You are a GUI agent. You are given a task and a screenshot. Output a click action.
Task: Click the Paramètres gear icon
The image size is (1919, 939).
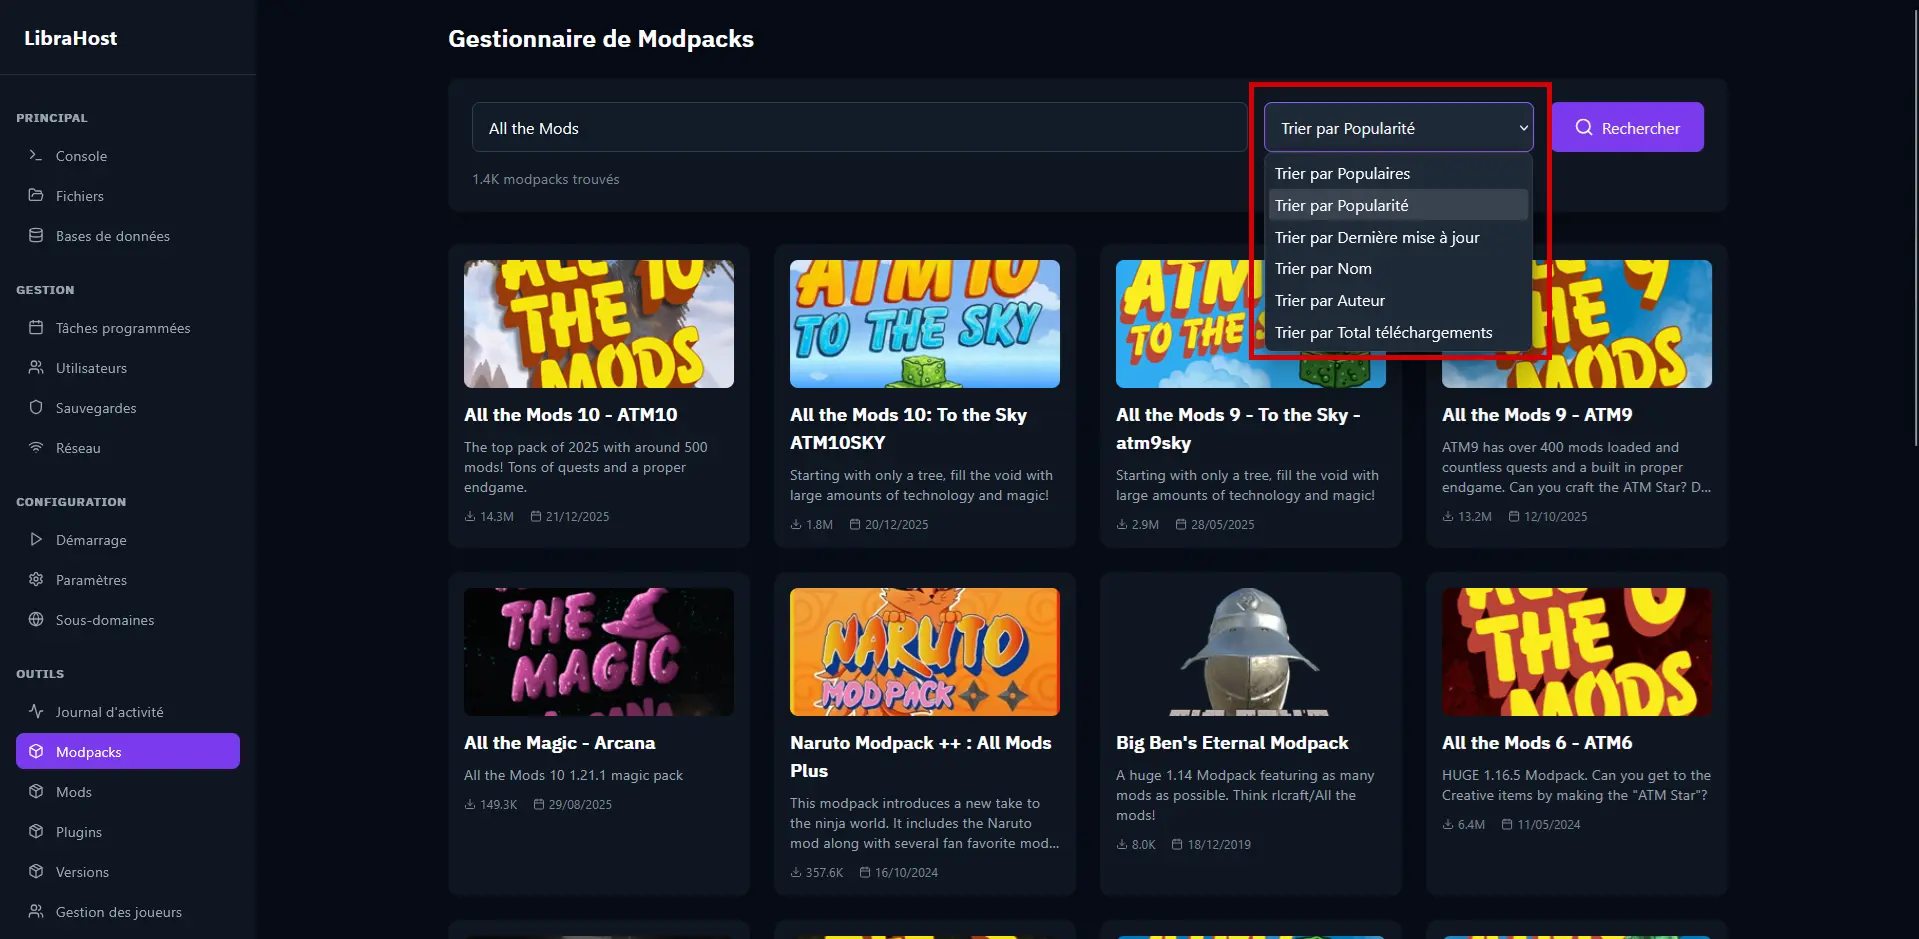pyautogui.click(x=36, y=580)
